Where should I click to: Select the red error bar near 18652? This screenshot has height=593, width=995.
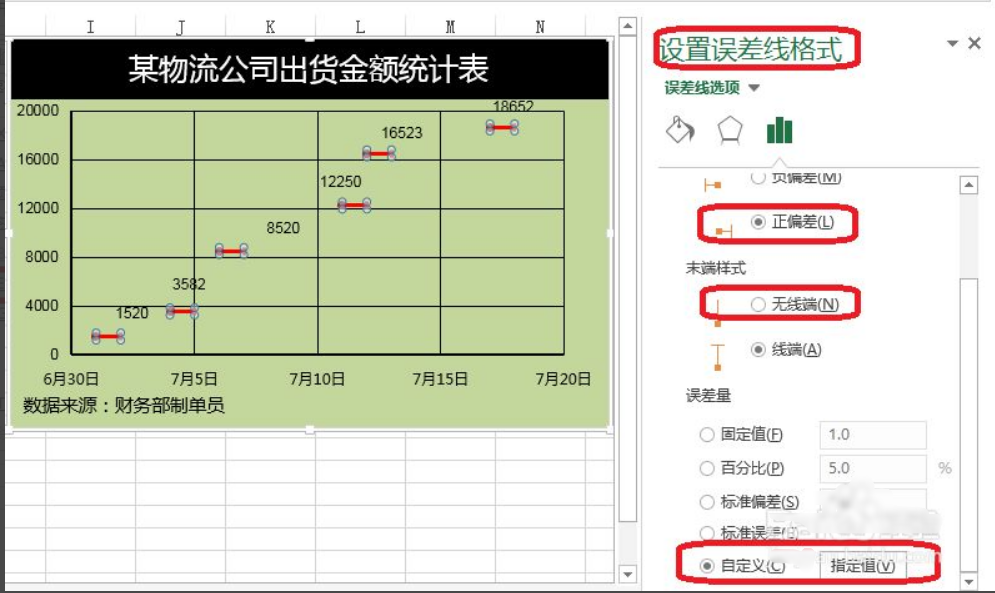[502, 128]
